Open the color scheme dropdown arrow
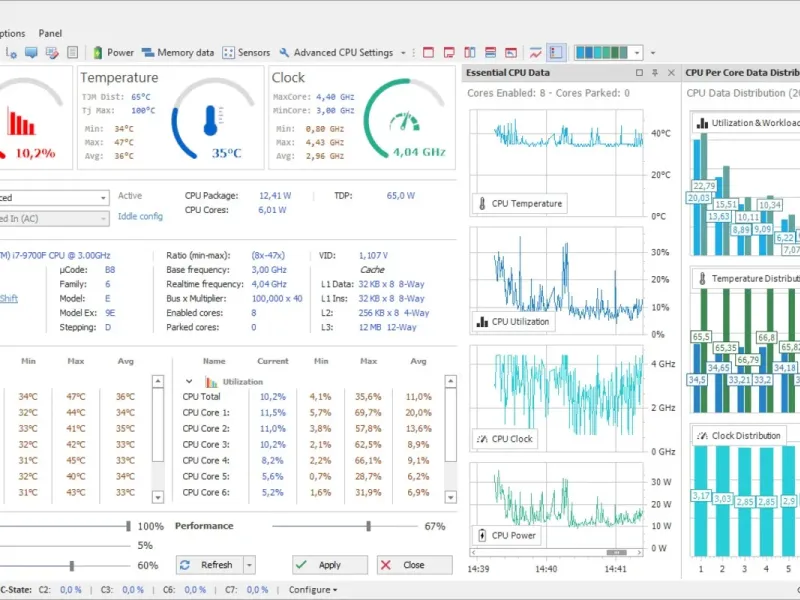This screenshot has height=600, width=800. [x=637, y=53]
